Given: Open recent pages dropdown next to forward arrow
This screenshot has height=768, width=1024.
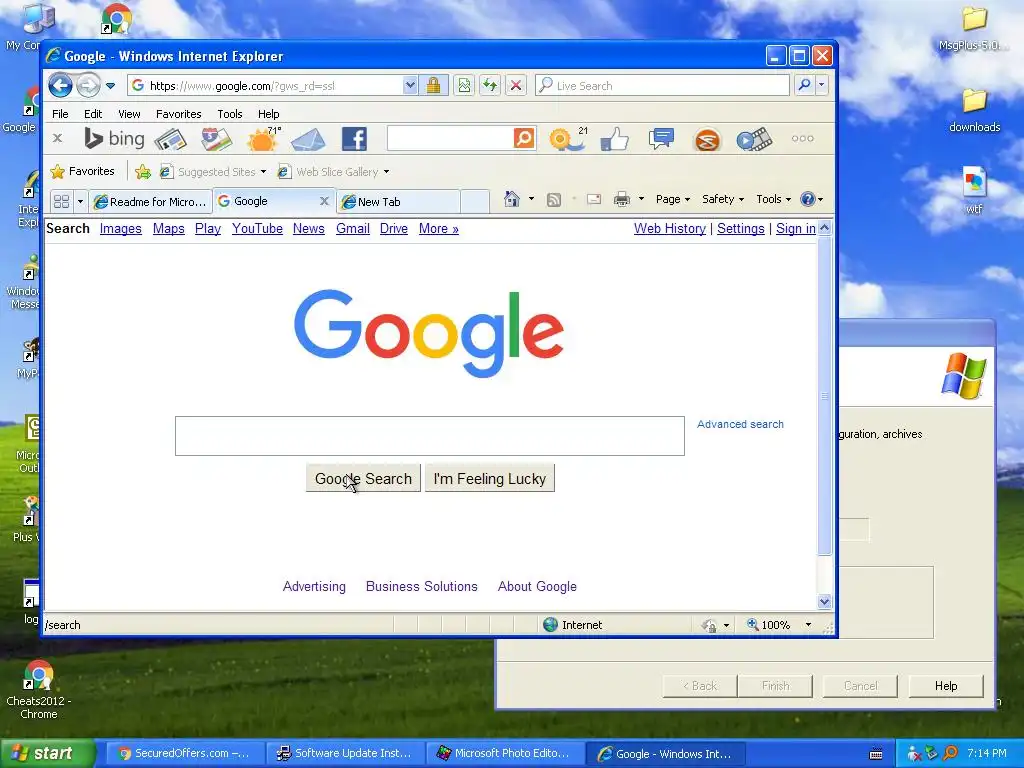Looking at the screenshot, I should click(110, 86).
